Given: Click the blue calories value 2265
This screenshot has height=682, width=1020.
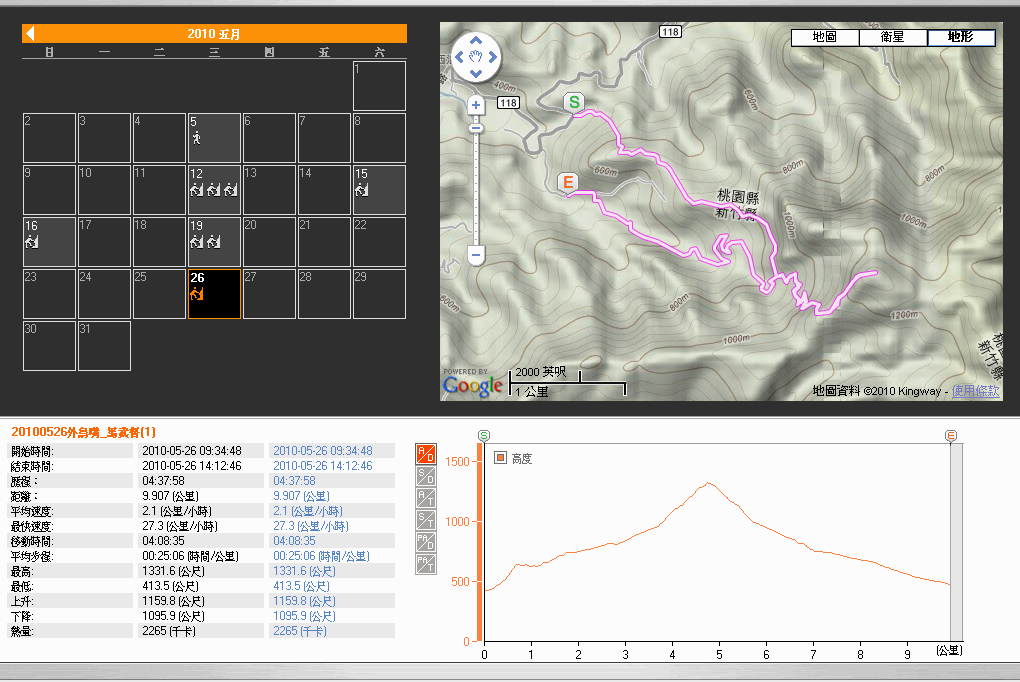Looking at the screenshot, I should pyautogui.click(x=300, y=631).
